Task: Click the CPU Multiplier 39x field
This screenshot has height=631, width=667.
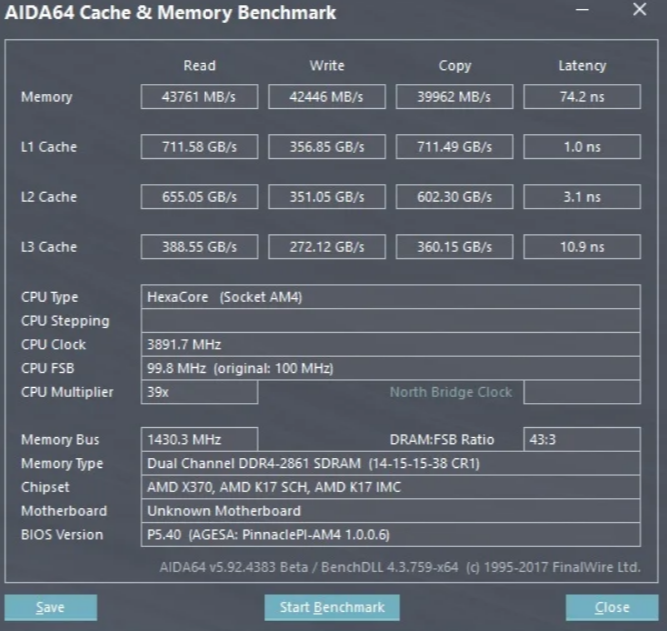Action: tap(199, 392)
